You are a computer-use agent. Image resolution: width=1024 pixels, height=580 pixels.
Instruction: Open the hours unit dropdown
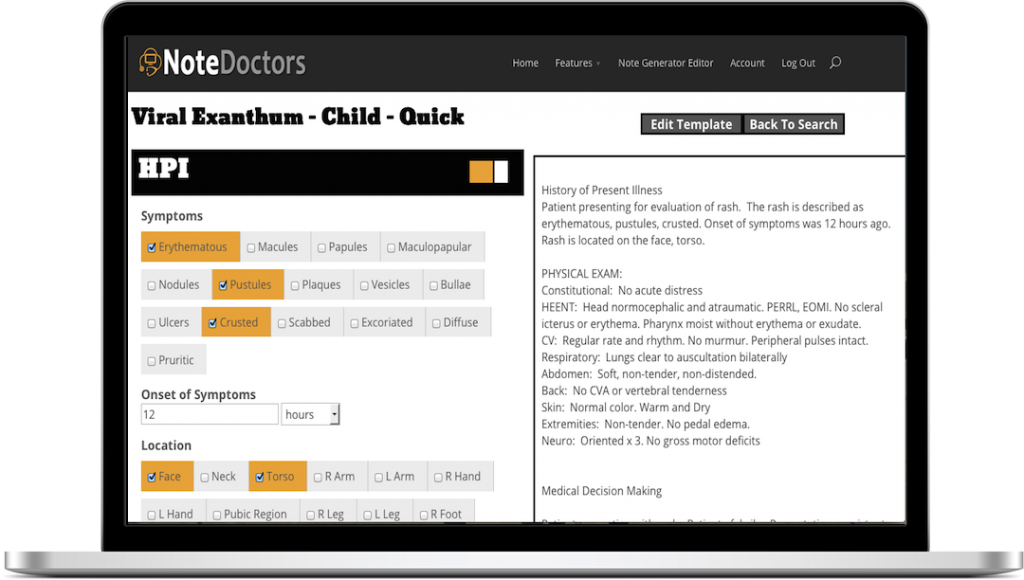point(310,414)
